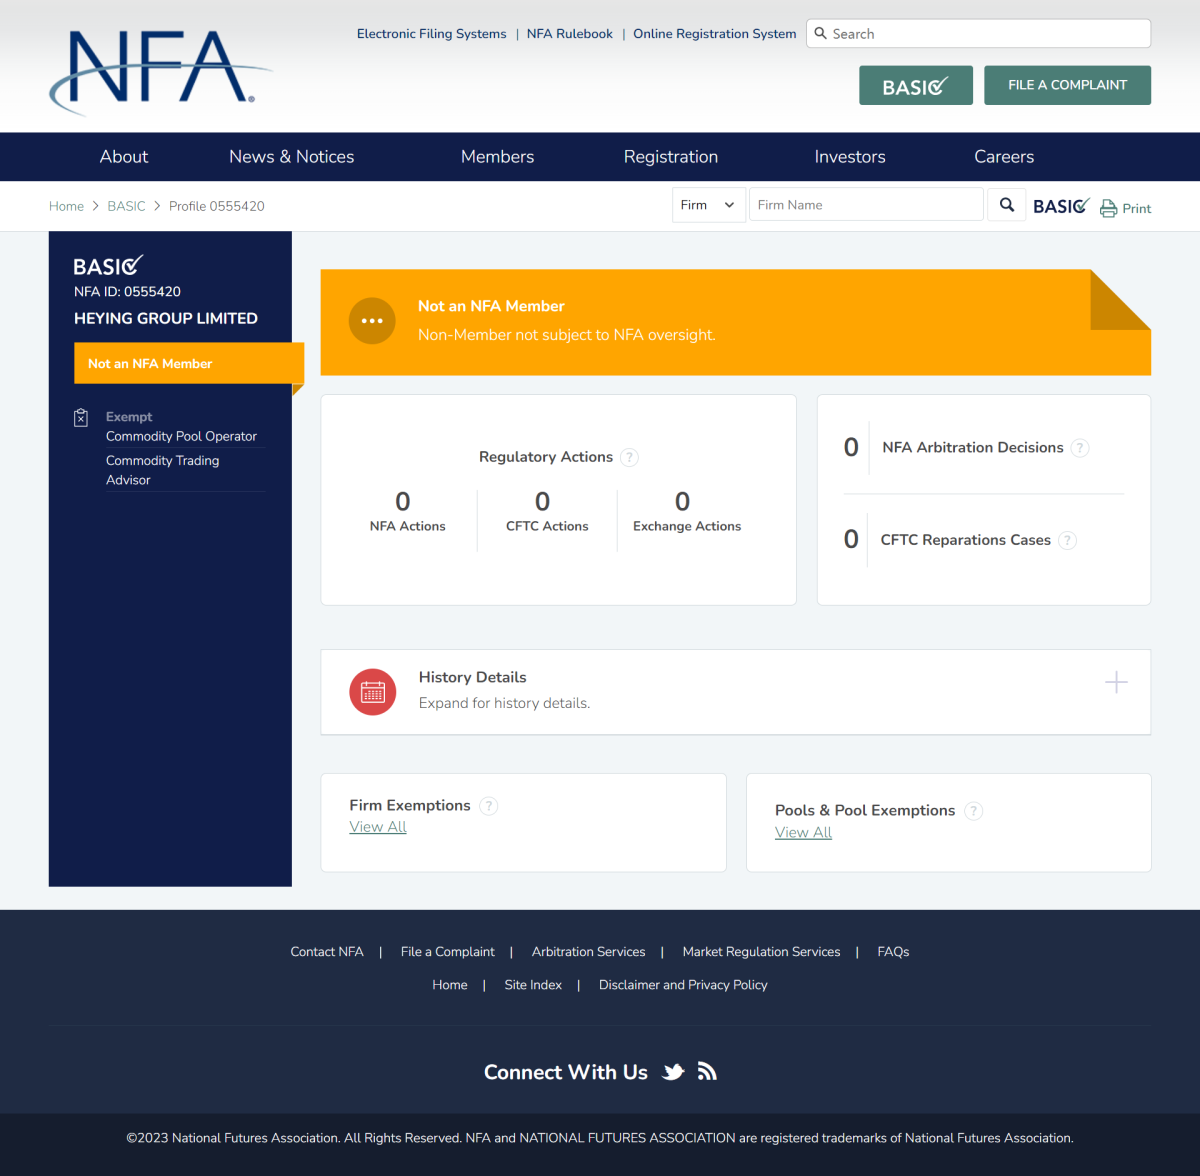Viewport: 1200px width, 1176px height.
Task: Click the magnifying glass beside Firm Name field
Action: (1006, 204)
